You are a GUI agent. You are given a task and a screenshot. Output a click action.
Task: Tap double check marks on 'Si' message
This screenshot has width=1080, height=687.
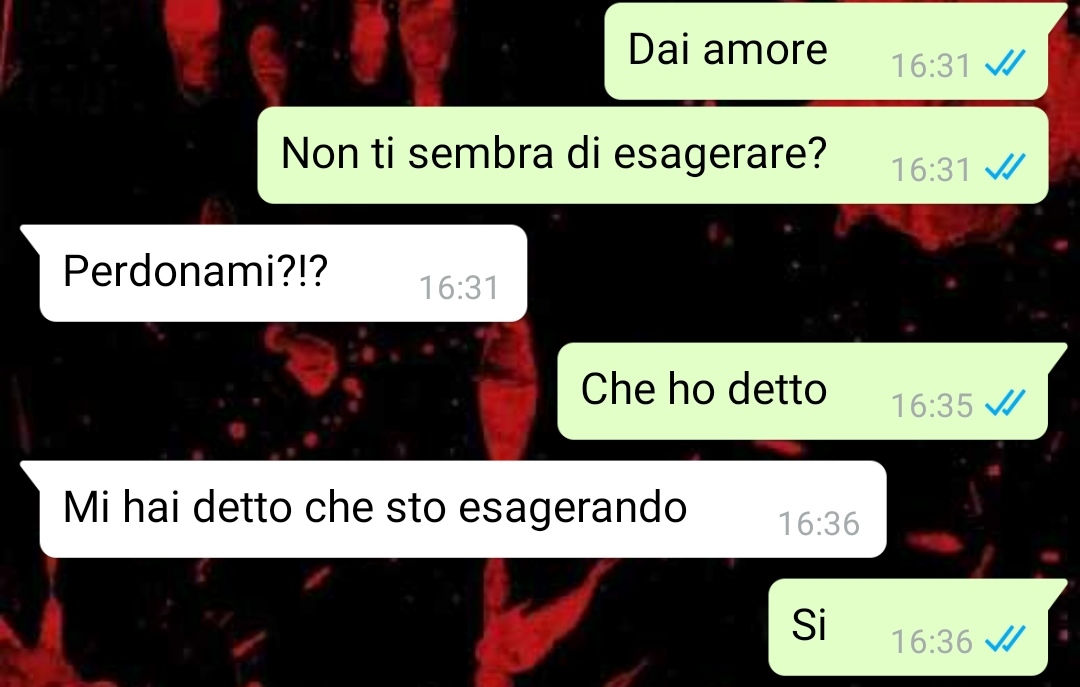(1005, 640)
